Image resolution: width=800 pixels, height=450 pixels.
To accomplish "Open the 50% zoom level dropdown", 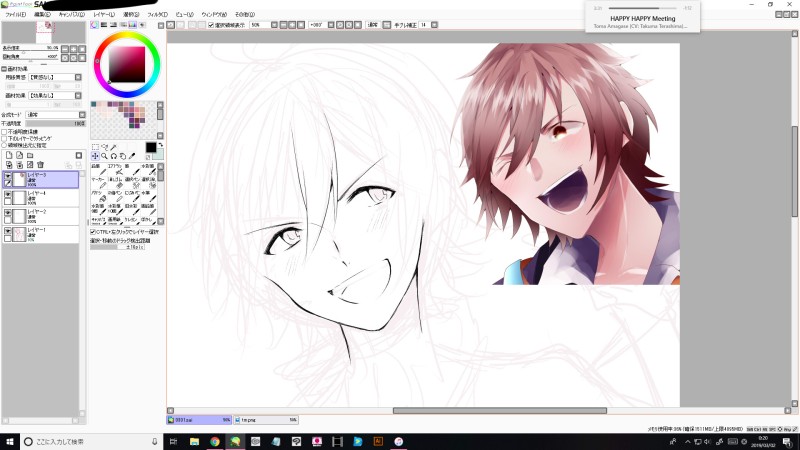I will pos(274,24).
